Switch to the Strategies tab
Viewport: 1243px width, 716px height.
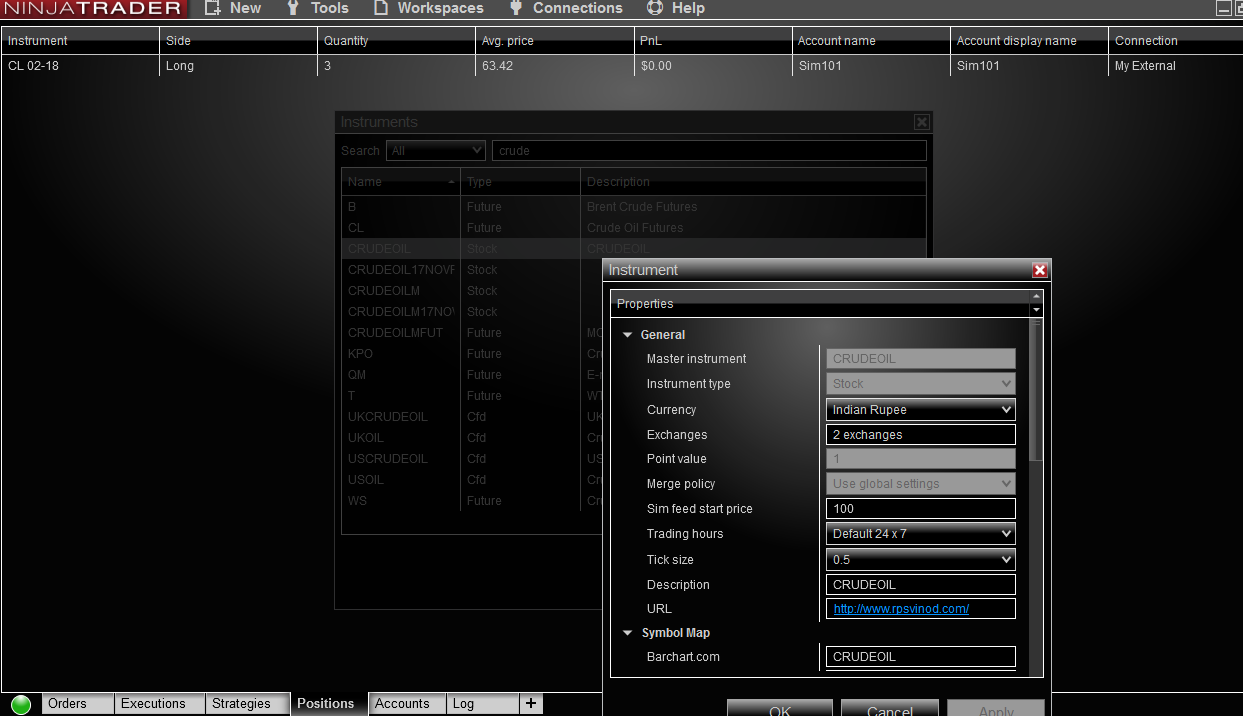(248, 704)
